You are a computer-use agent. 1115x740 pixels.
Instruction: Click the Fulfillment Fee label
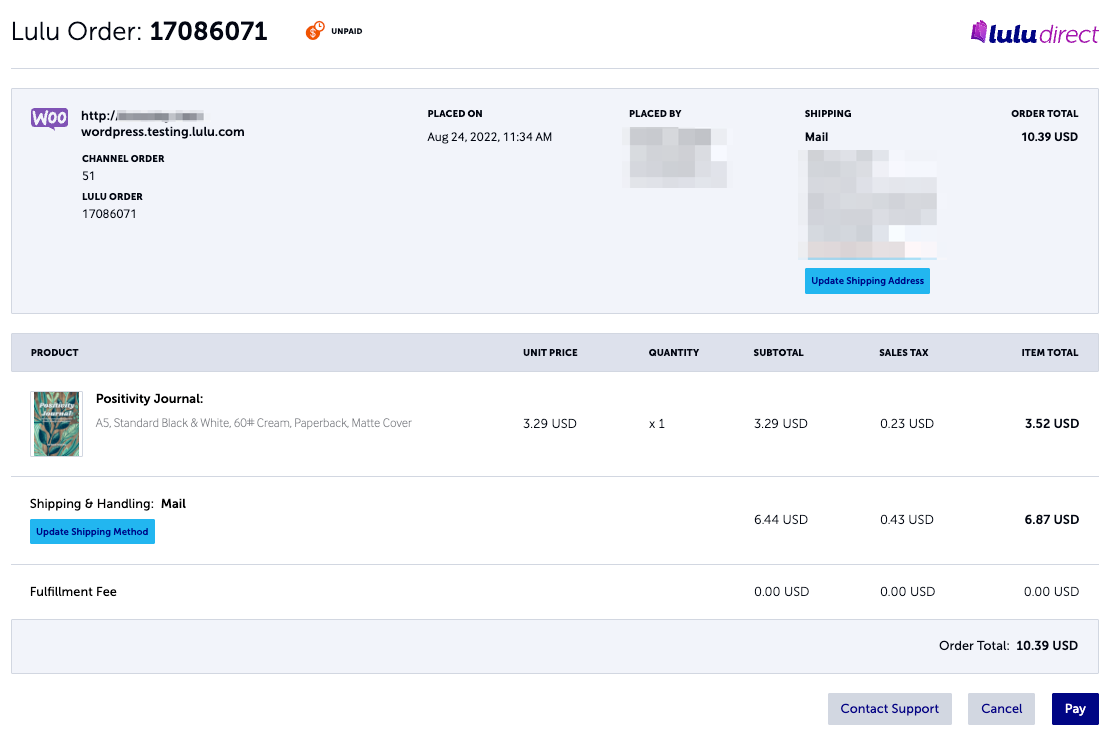coord(73,591)
